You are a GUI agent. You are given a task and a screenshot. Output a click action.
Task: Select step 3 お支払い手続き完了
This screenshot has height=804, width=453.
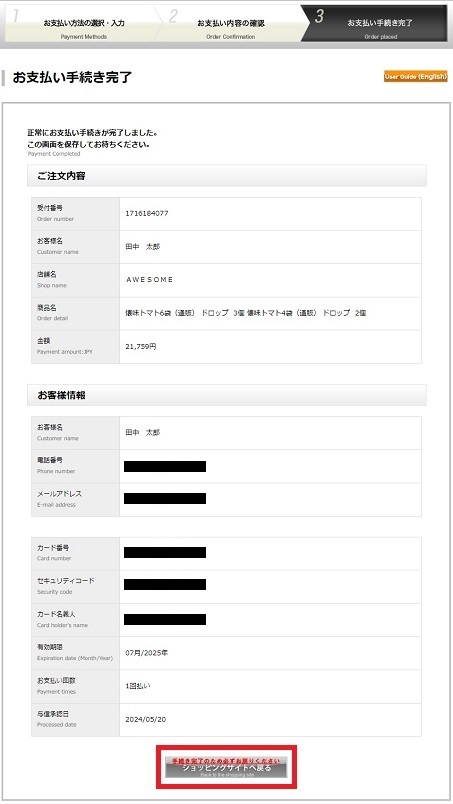[376, 24]
